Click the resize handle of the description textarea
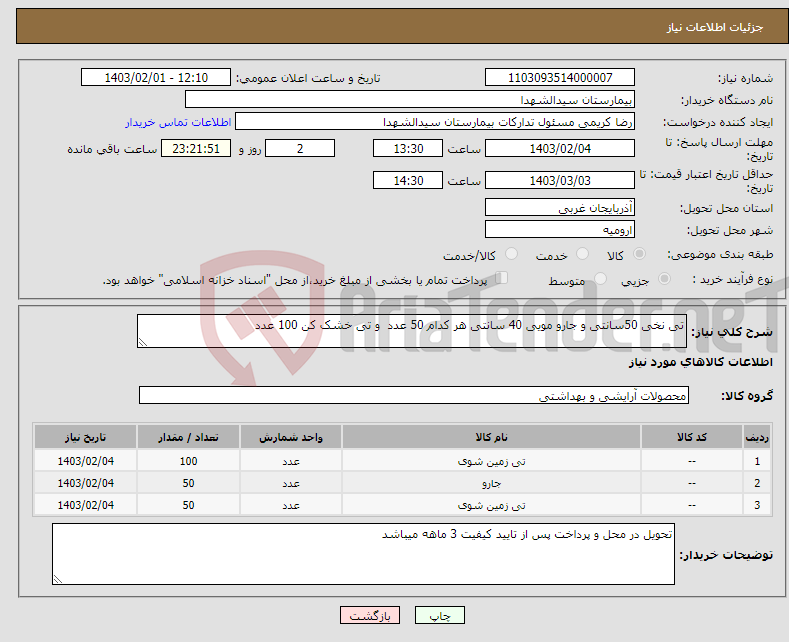Screen dimensions: 789x642 coord(143,342)
